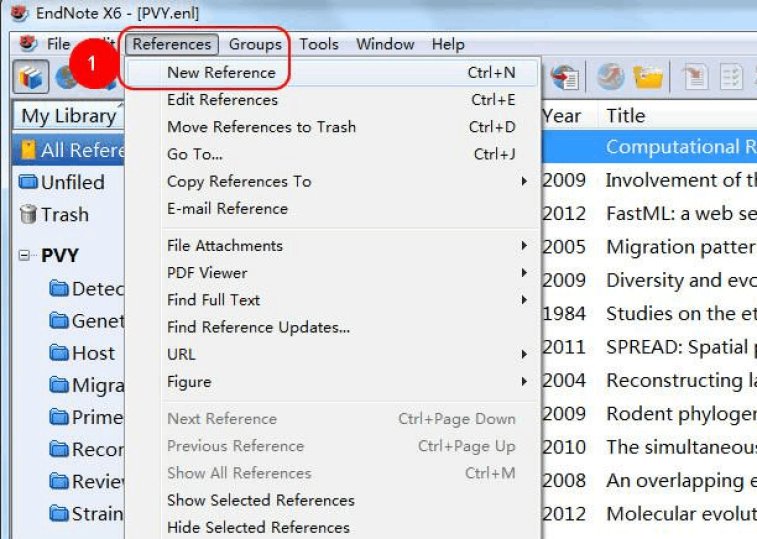The width and height of the screenshot is (757, 539).
Task: Click the Open File folder toolbar icon
Action: tap(648, 77)
